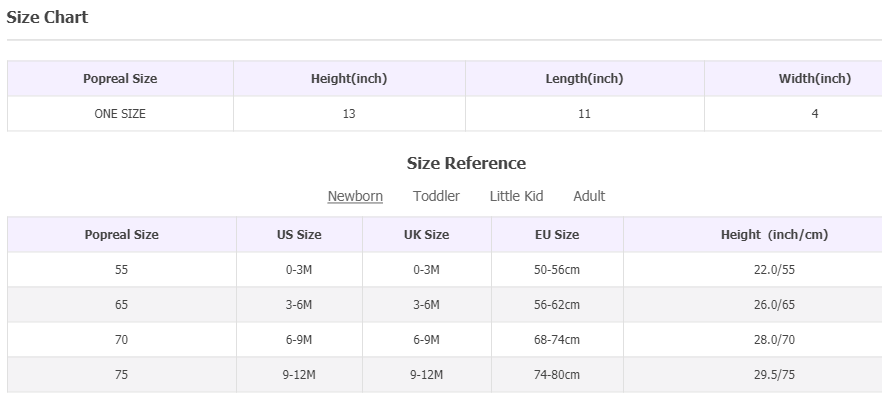Click the UK Size column header
Screen dimensions: 882x412
426,235
